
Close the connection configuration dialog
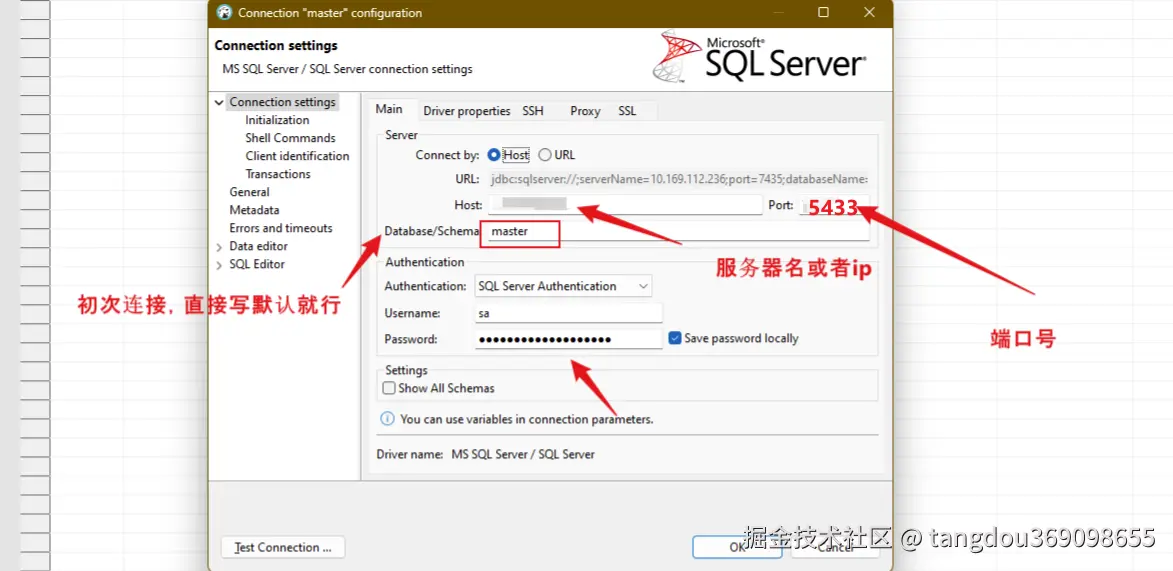(869, 13)
